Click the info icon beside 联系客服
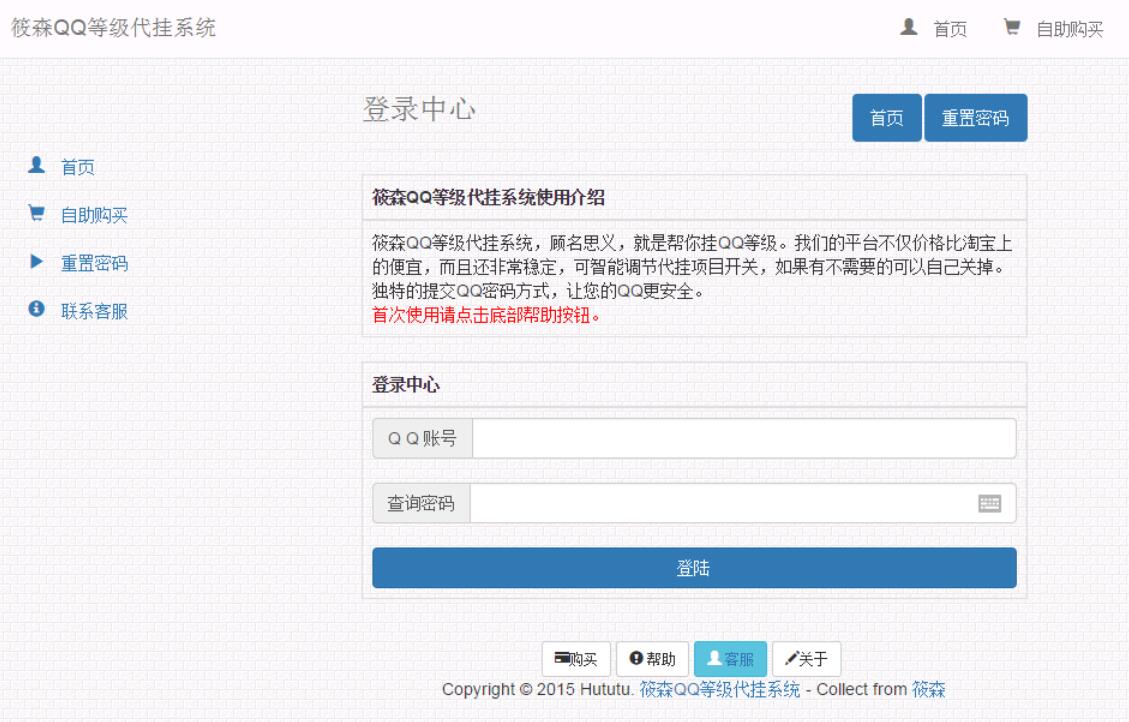The height and width of the screenshot is (722, 1129). coord(36,309)
